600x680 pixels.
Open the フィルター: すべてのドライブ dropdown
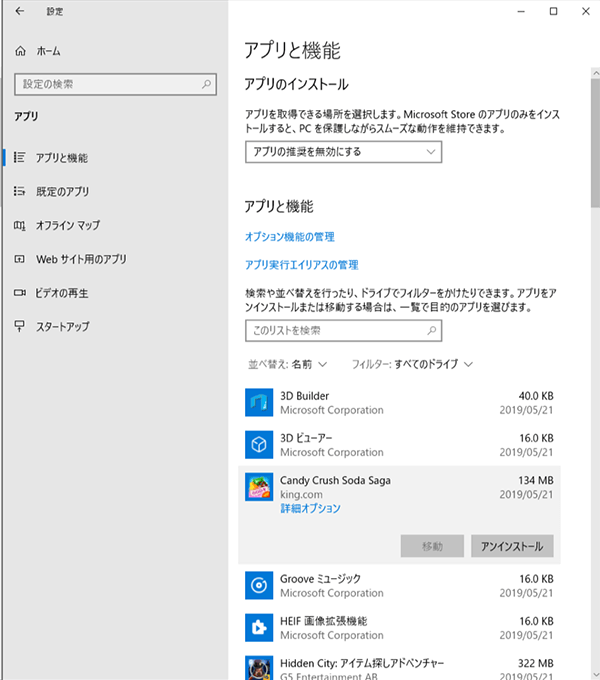412,364
